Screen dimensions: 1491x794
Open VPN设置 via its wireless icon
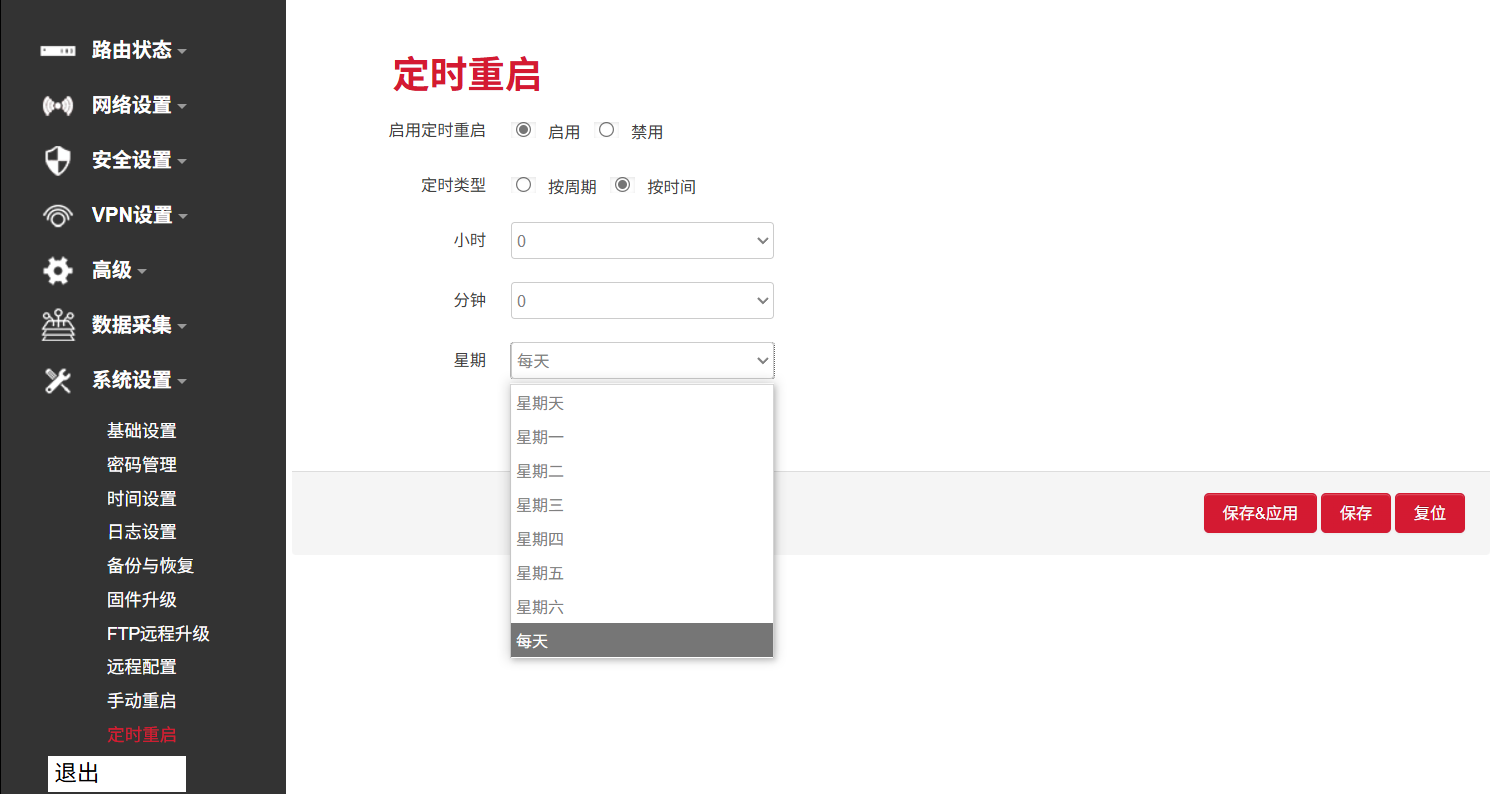(x=55, y=215)
